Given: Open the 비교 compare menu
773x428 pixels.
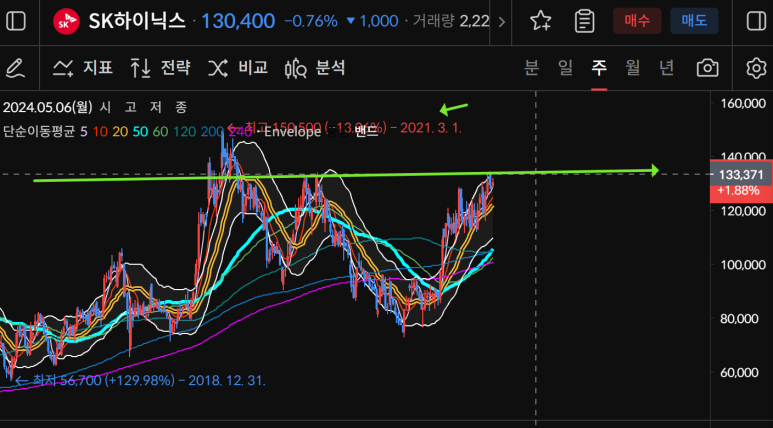Looking at the screenshot, I should (238, 68).
